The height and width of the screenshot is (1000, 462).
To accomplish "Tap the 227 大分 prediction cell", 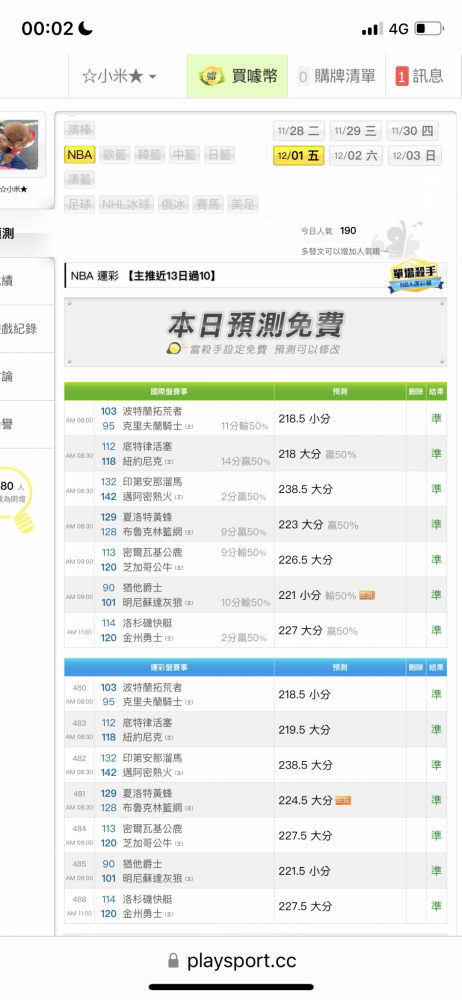I will point(340,631).
